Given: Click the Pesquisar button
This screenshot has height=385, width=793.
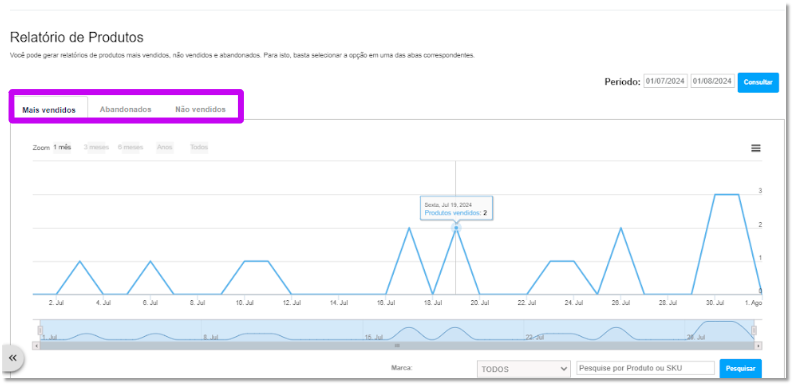Looking at the screenshot, I should click(x=740, y=369).
